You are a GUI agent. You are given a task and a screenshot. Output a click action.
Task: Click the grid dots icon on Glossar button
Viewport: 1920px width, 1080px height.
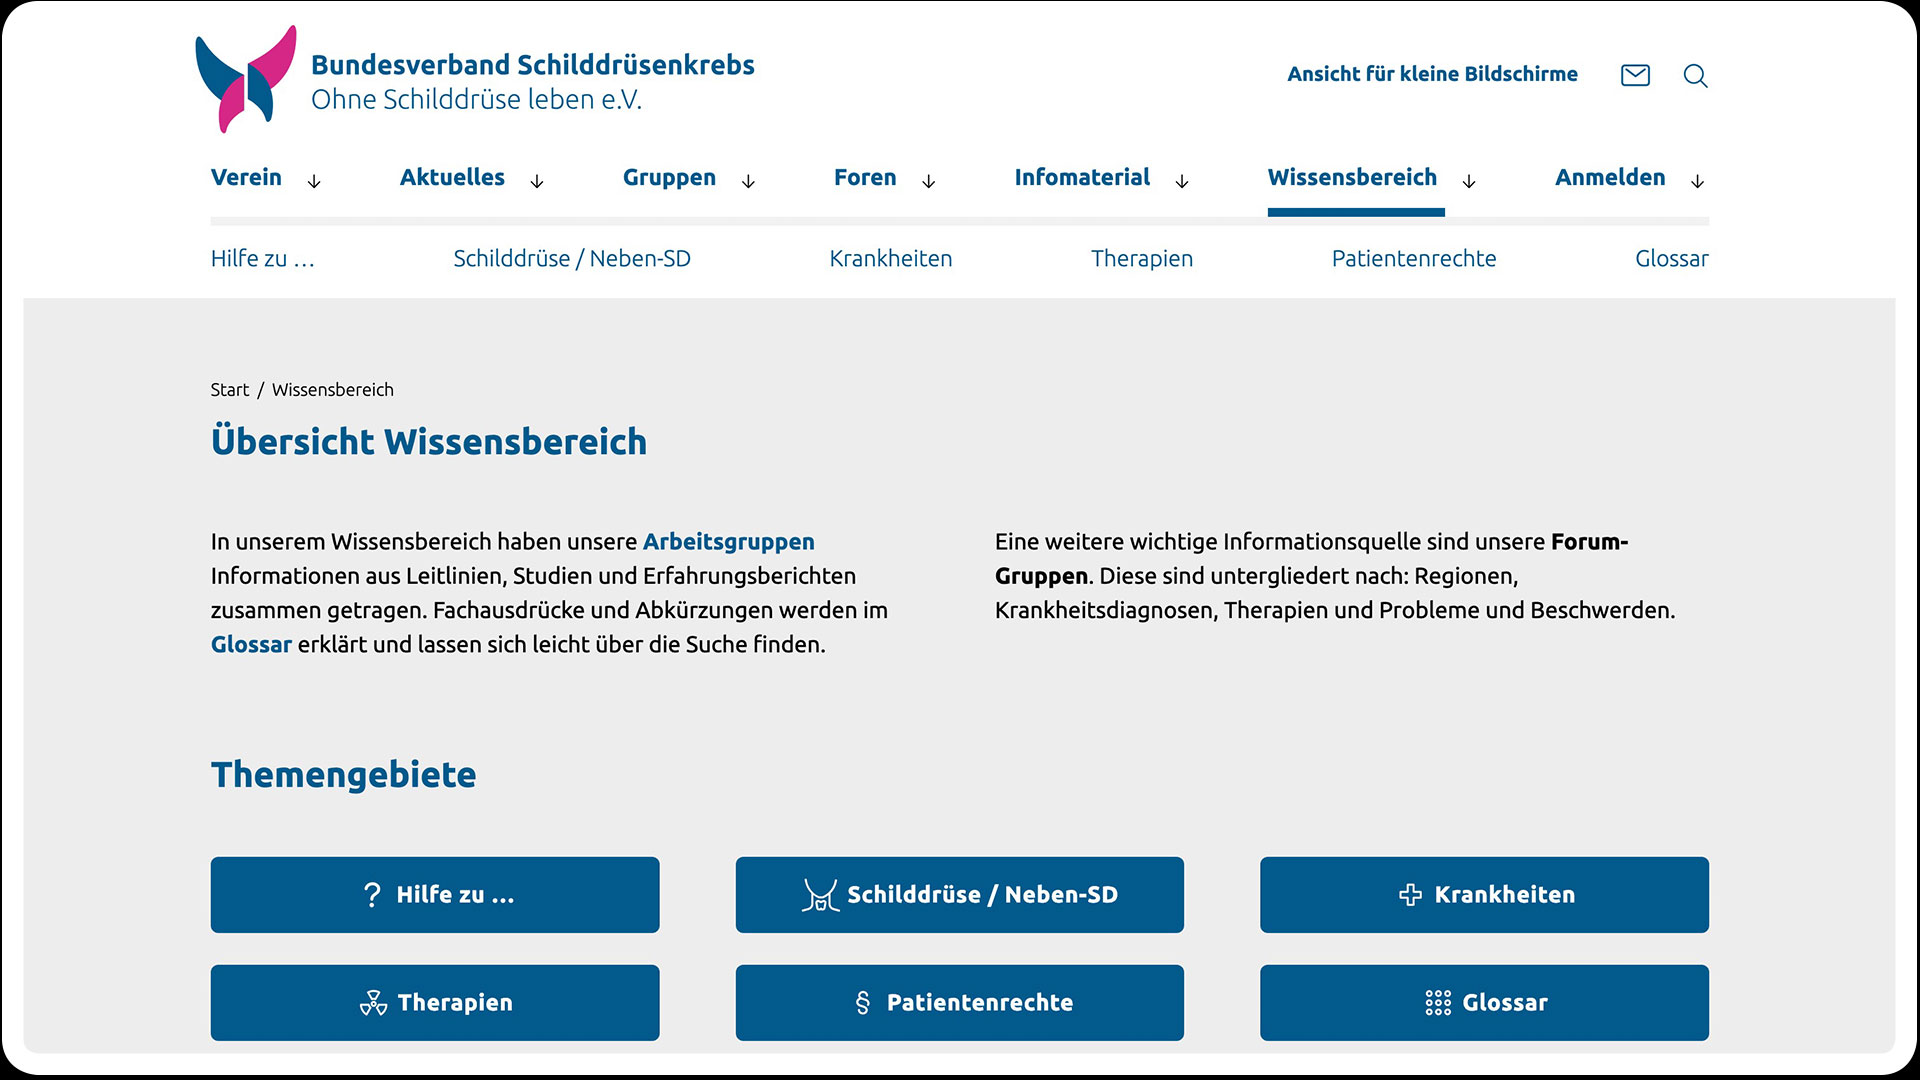[x=1438, y=1003]
